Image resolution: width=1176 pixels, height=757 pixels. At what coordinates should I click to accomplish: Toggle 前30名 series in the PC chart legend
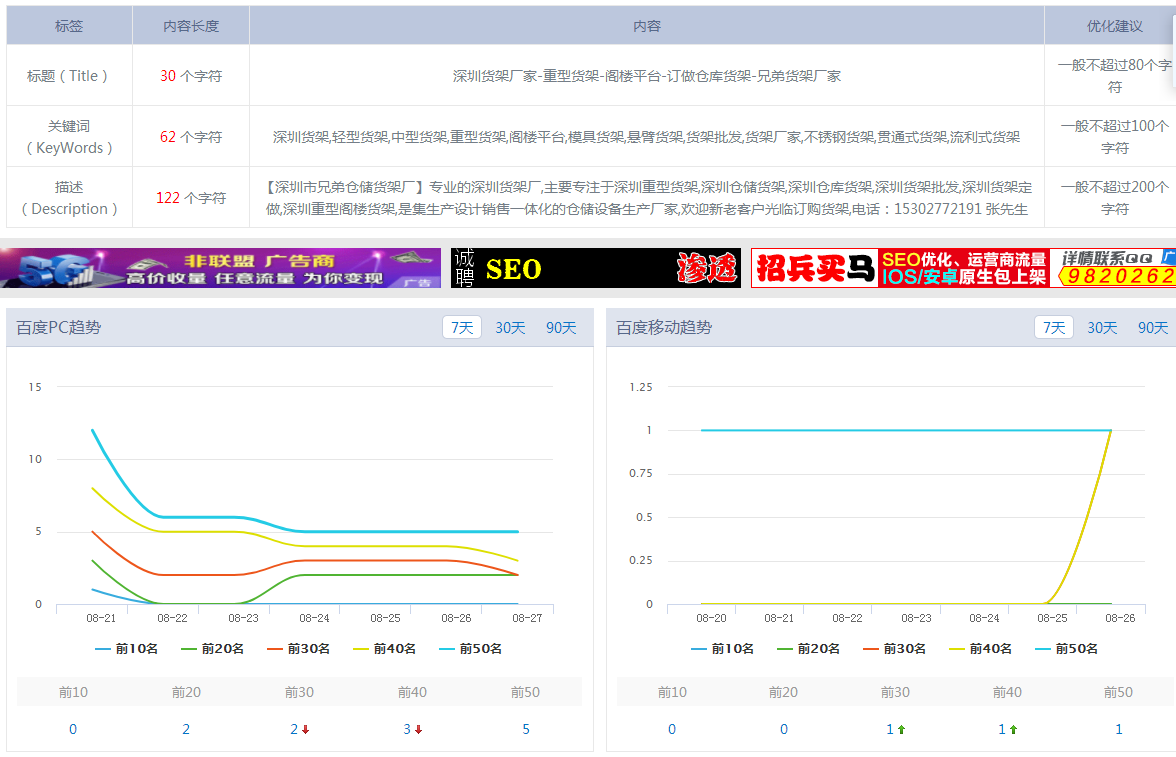(298, 649)
